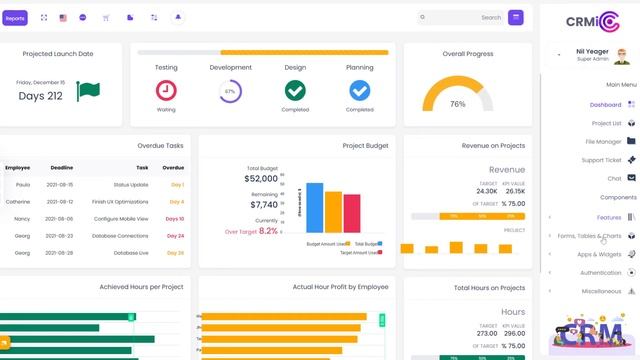This screenshot has width=640, height=360.
Task: Click the Finish UX Optimizations task
Action: coord(120,202)
